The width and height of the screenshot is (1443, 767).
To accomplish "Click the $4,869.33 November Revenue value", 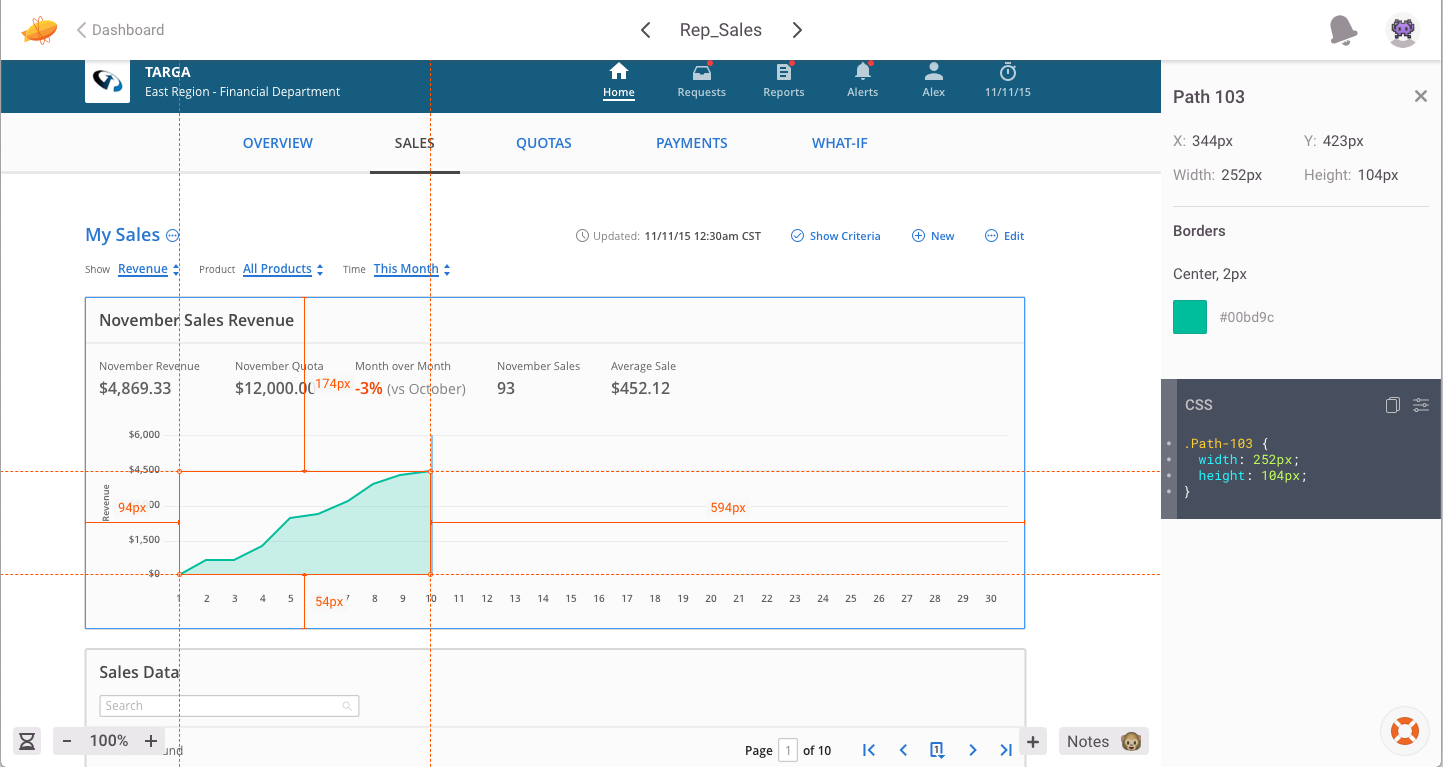I will pos(135,388).
